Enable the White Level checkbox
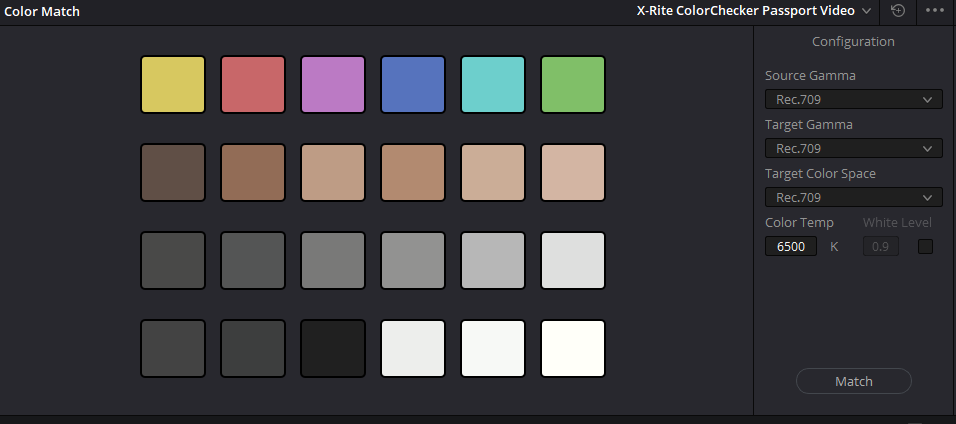 [x=925, y=246]
